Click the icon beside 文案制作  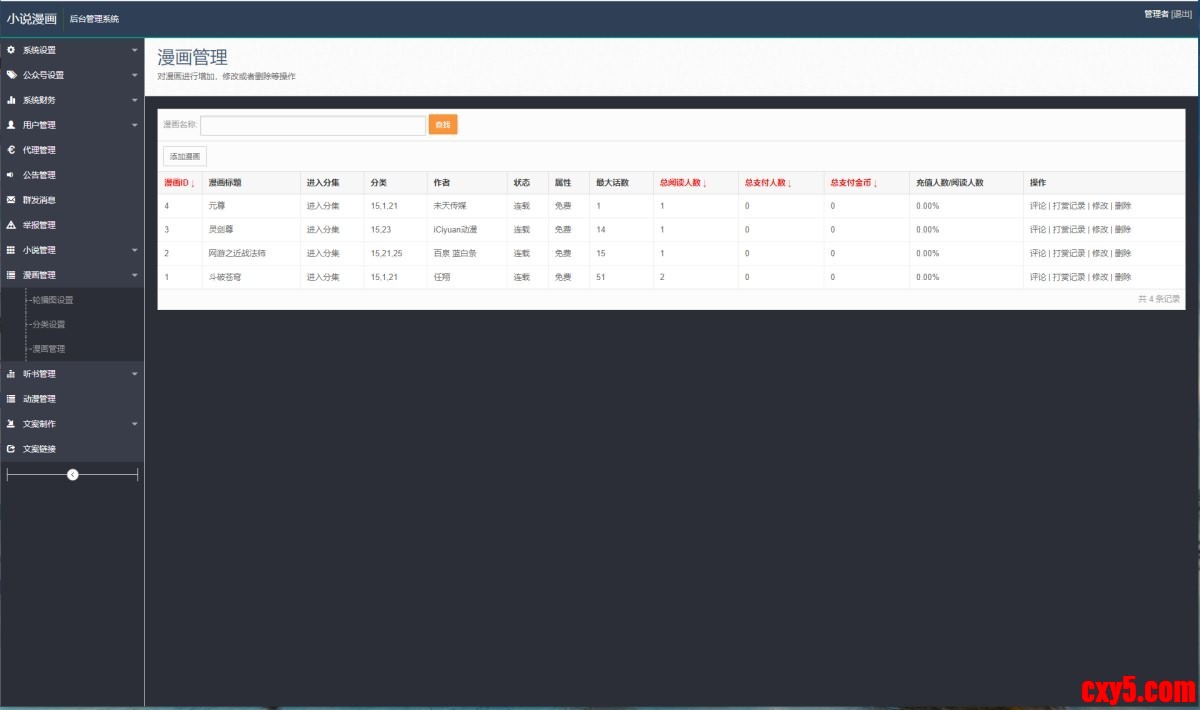[11, 424]
